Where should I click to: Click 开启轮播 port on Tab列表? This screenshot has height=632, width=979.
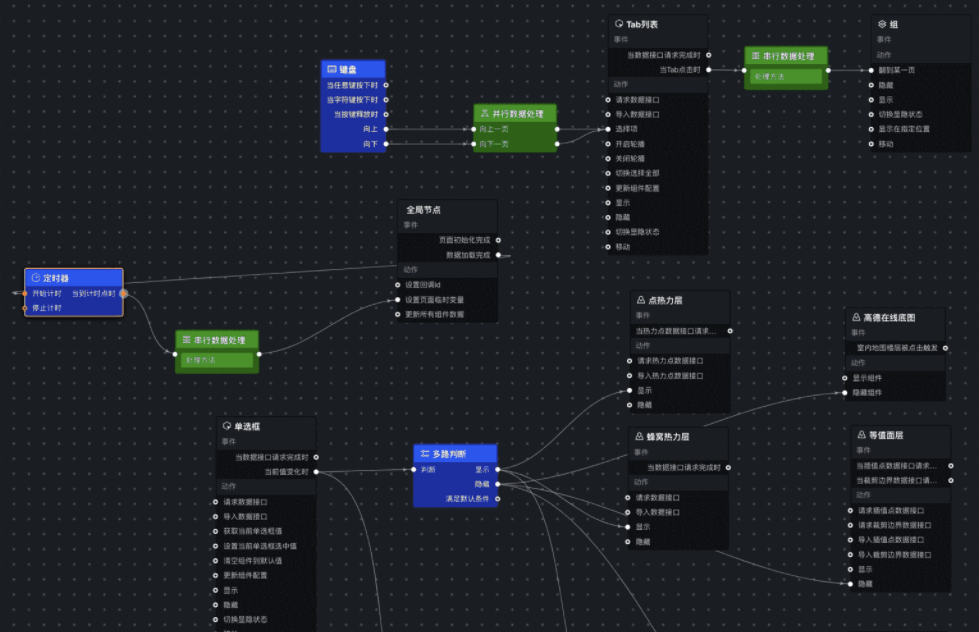[x=608, y=144]
